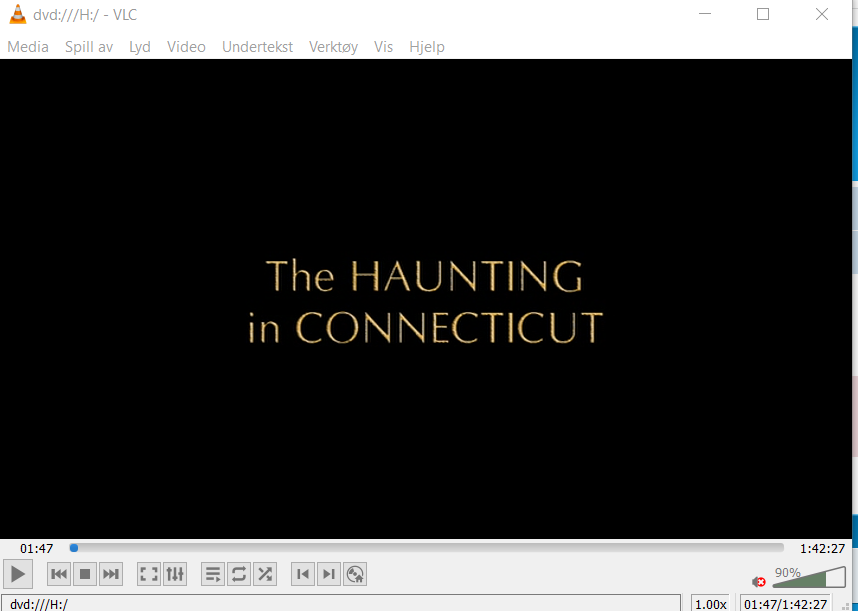The image size is (858, 611).
Task: Jump to previous DVD chapter icon
Action: coord(303,574)
